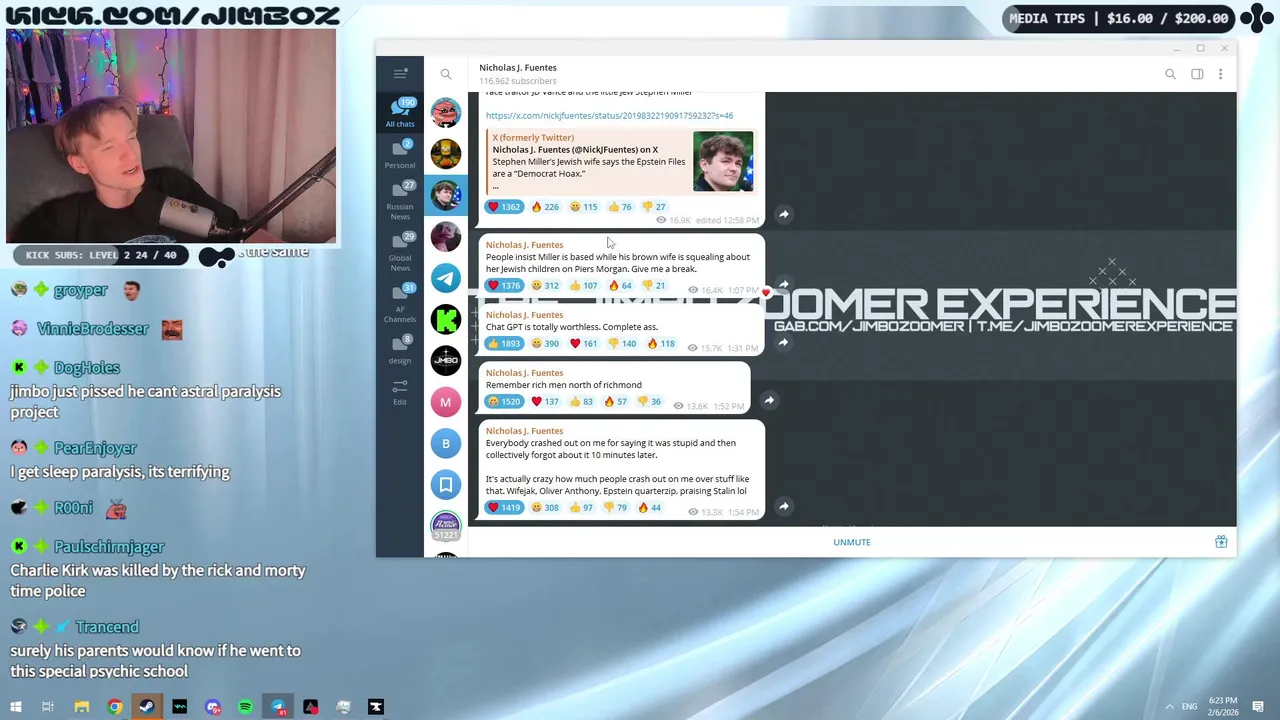Viewport: 1280px width, 720px height.
Task: Toggle the channel info side panel icon
Action: click(1197, 74)
